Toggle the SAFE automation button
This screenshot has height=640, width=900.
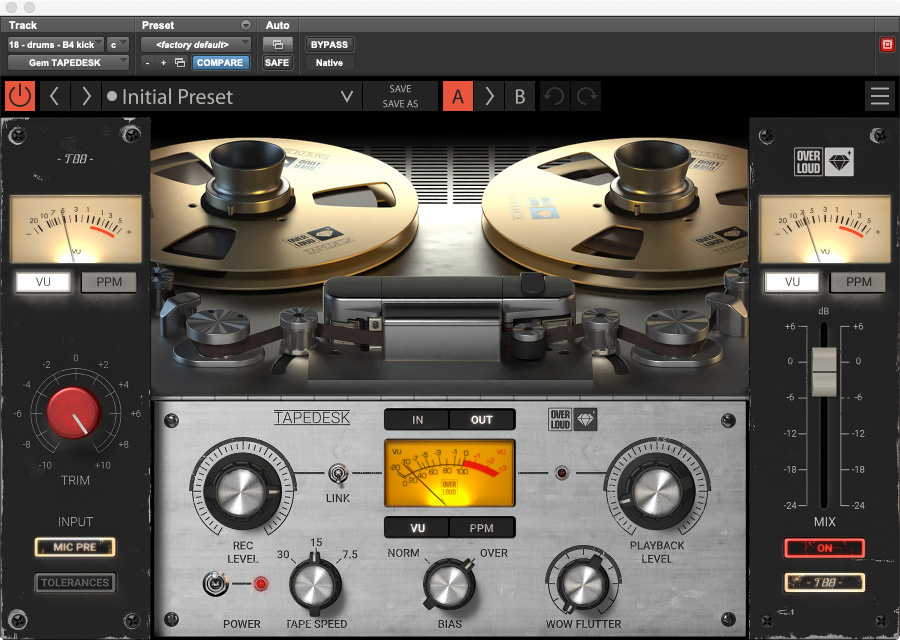tap(277, 63)
